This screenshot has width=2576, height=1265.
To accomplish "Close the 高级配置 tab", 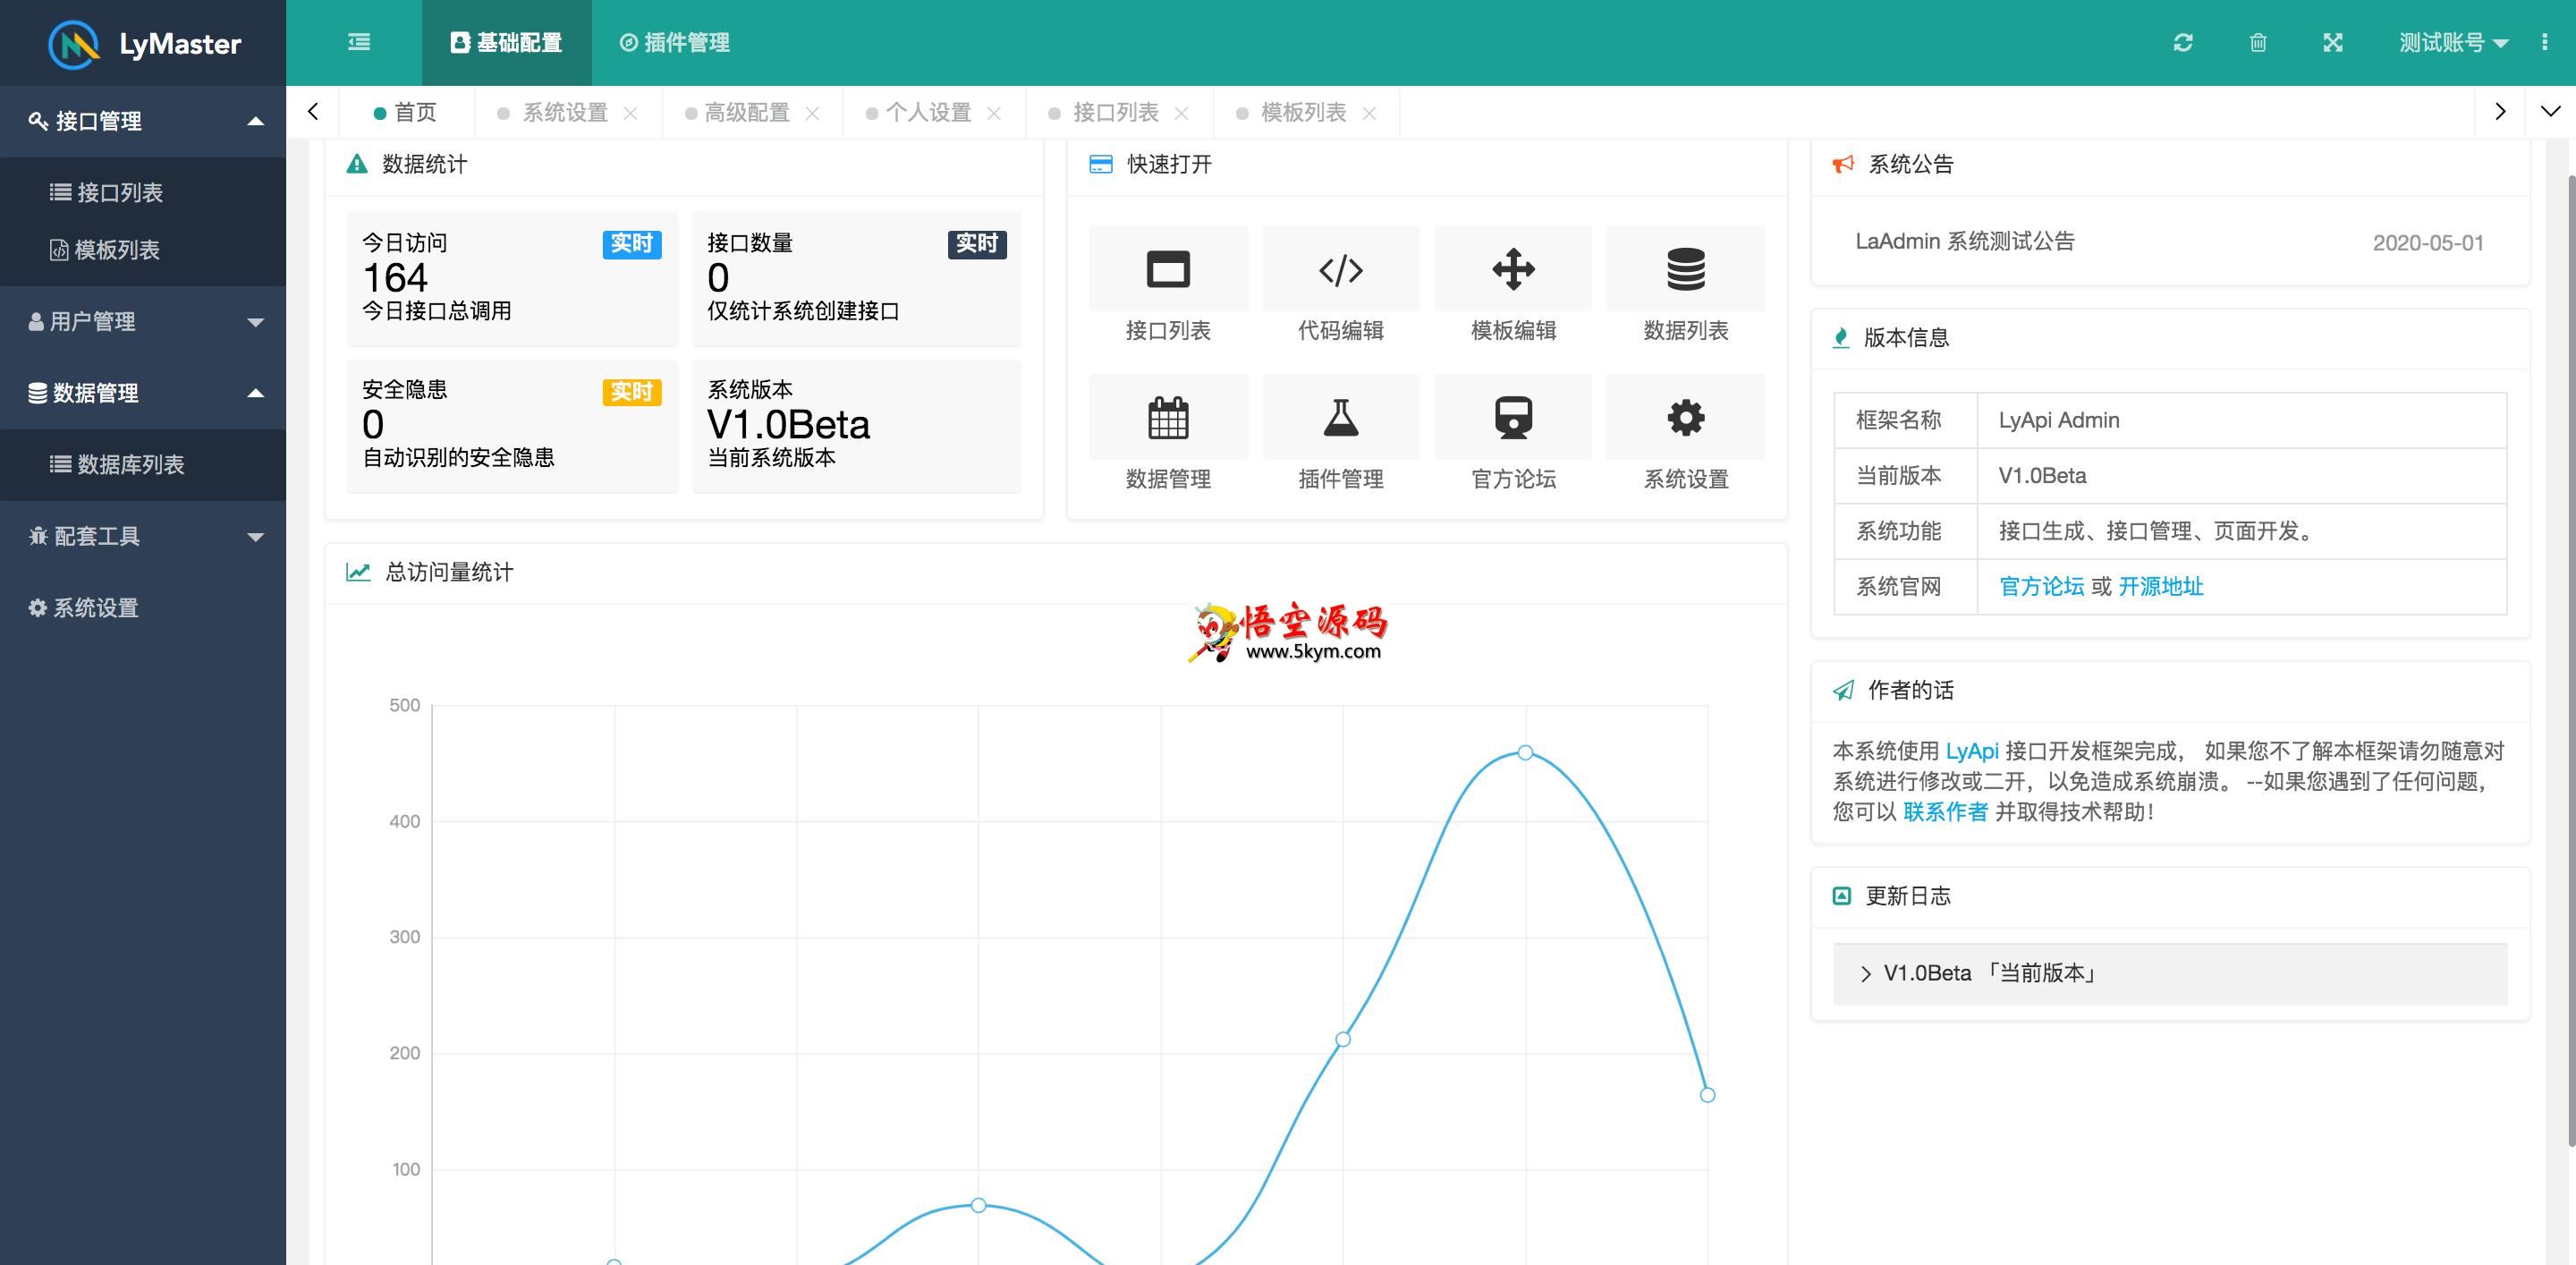I will pos(812,113).
